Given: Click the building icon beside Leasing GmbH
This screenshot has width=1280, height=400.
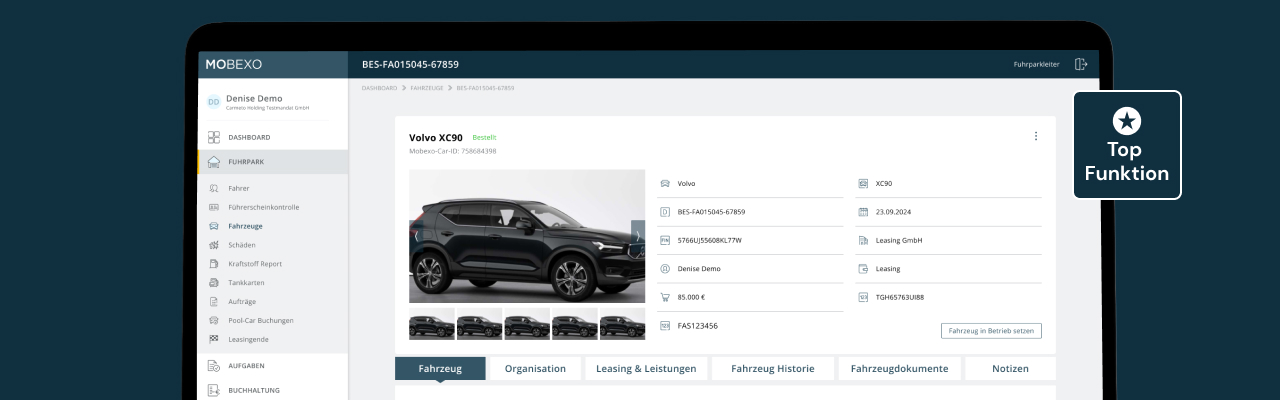Looking at the screenshot, I should point(863,240).
